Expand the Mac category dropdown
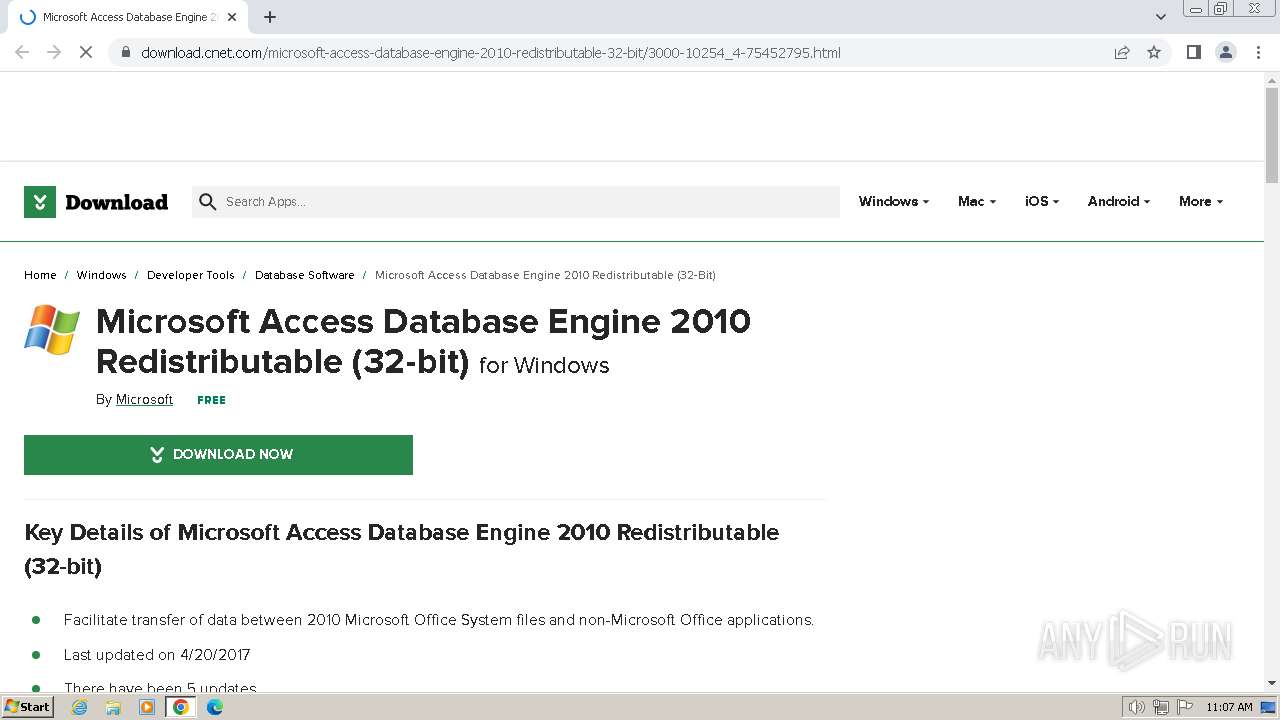The height and width of the screenshot is (720, 1280). (x=976, y=201)
